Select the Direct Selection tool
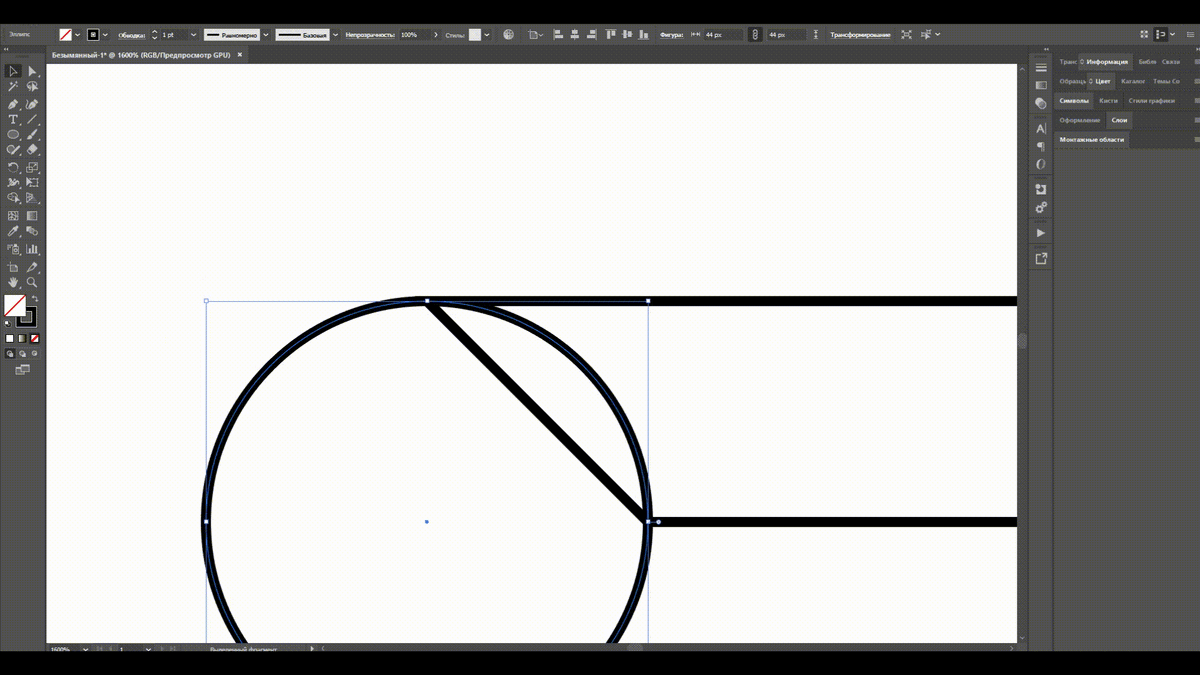Screen dimensions: 1200x675 [x=32, y=71]
